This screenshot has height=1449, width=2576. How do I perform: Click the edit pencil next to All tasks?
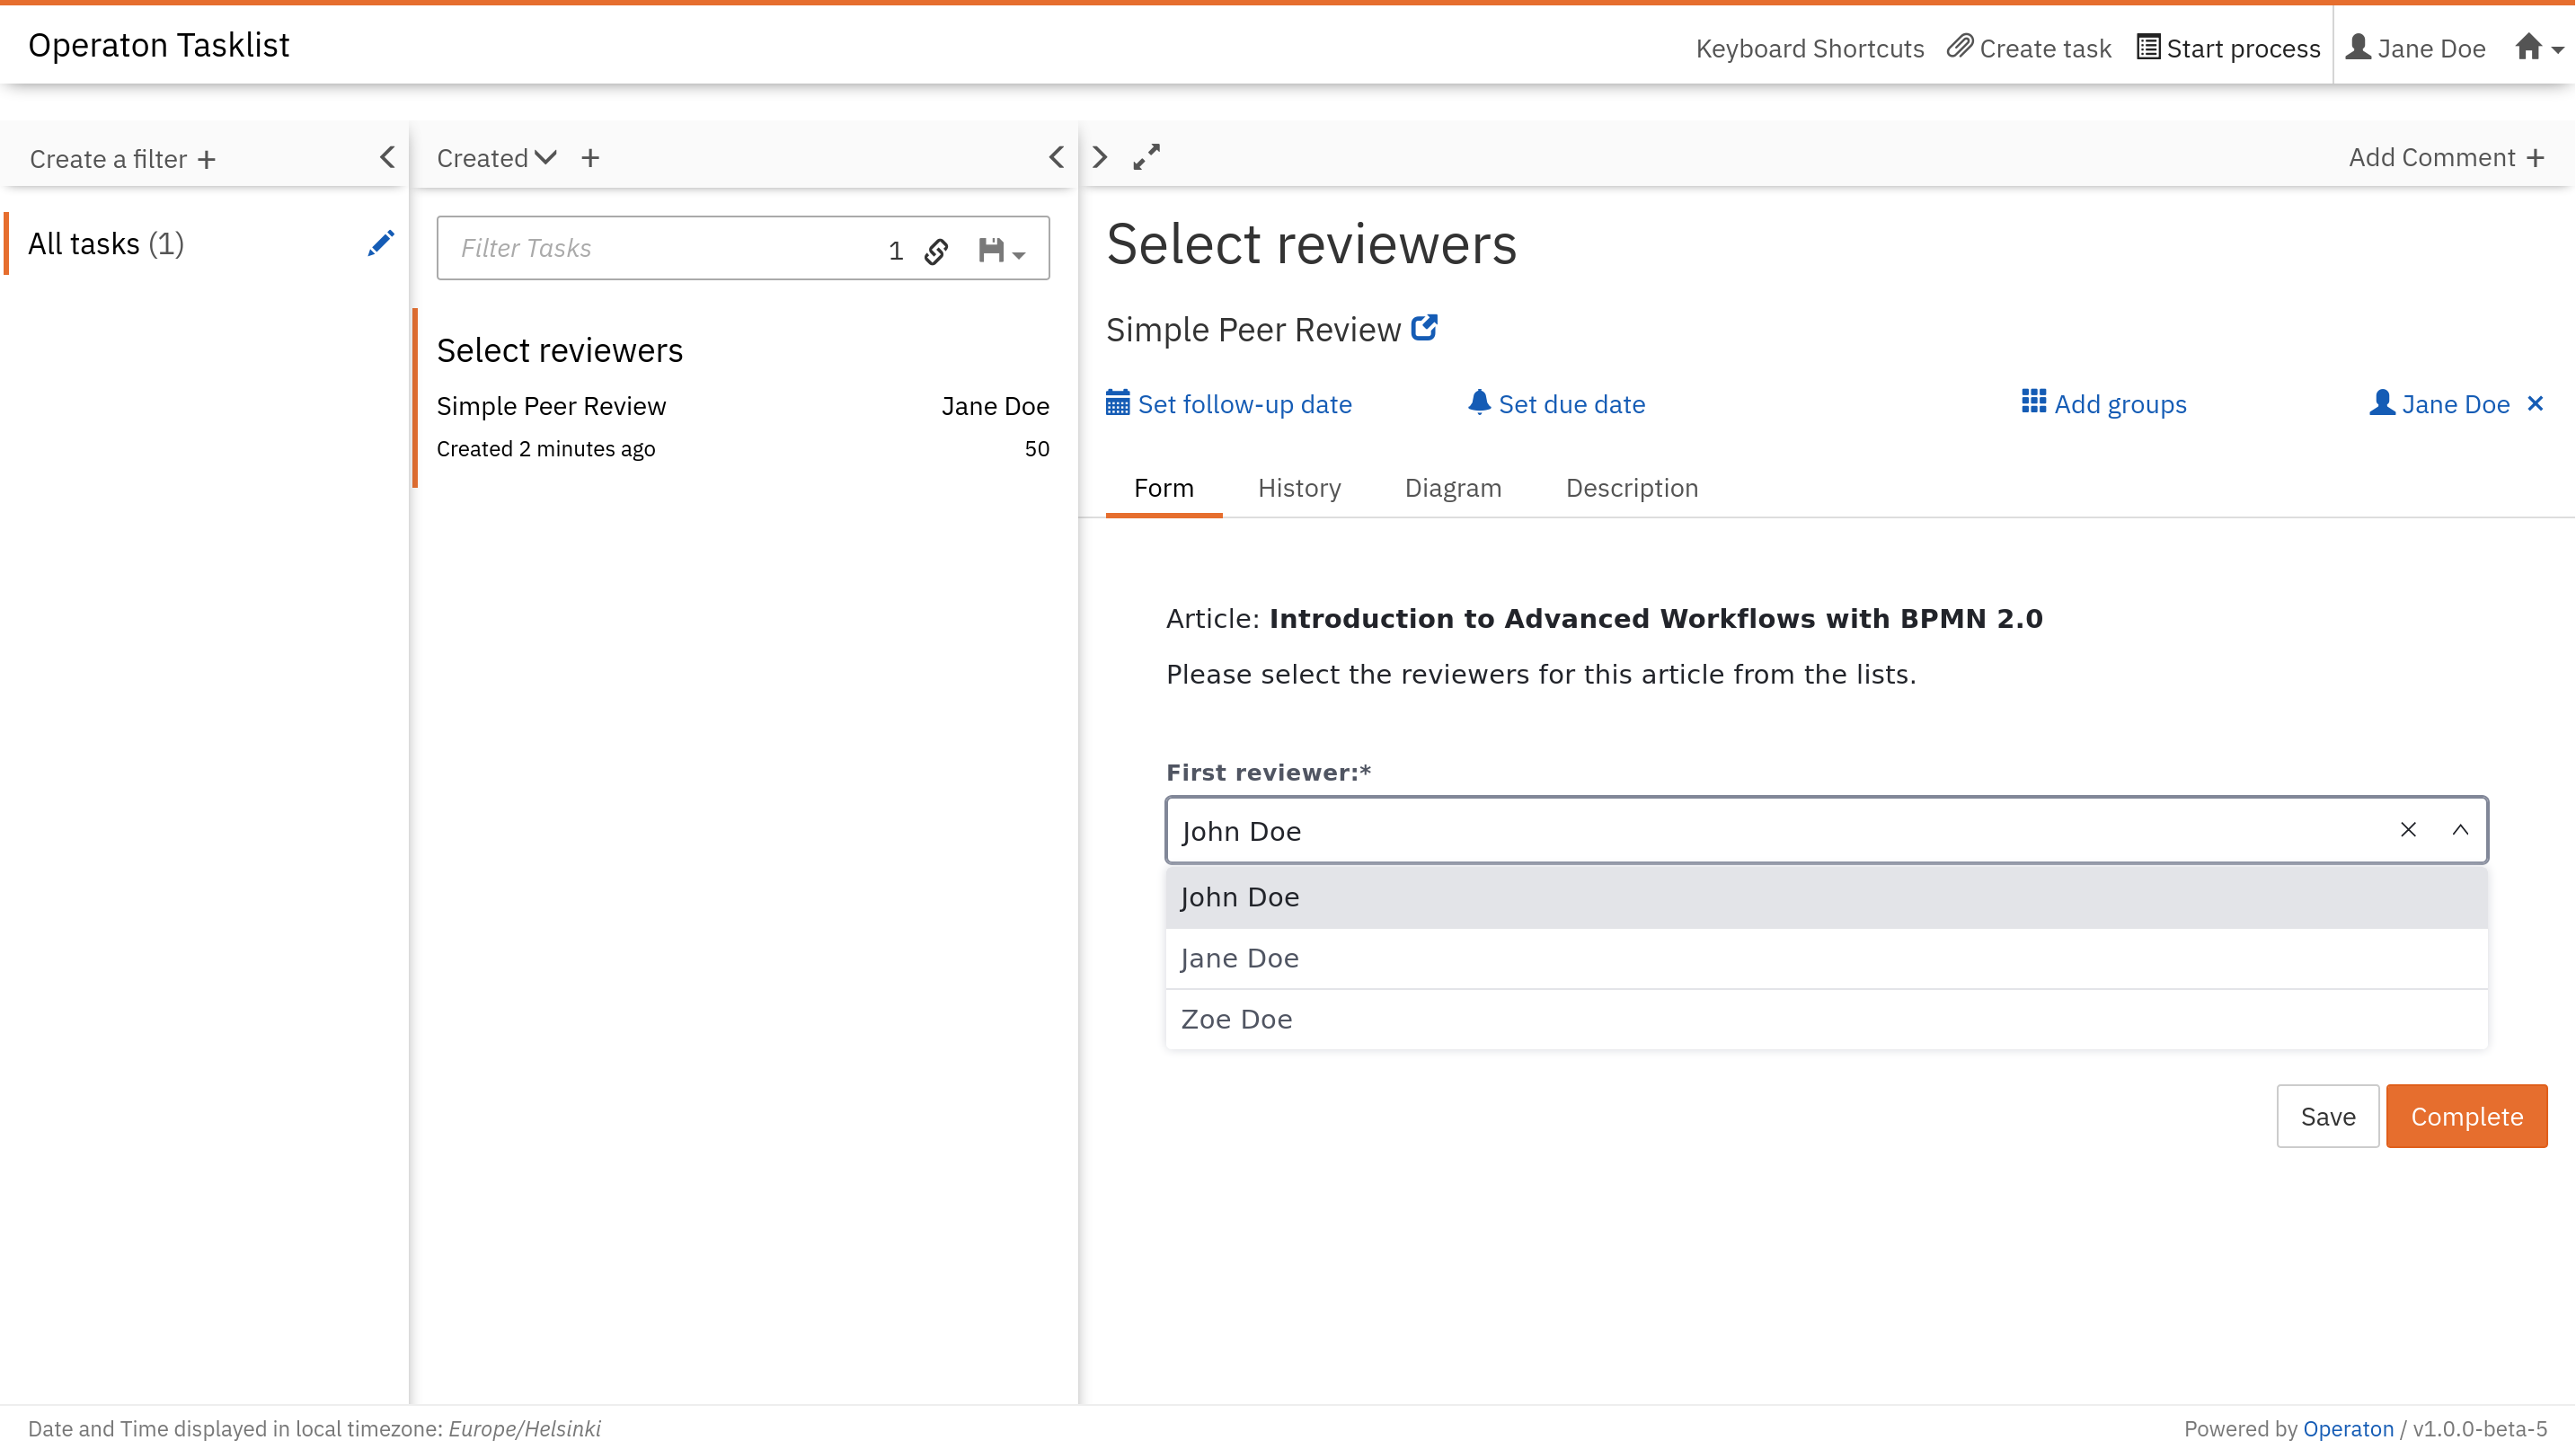[380, 243]
